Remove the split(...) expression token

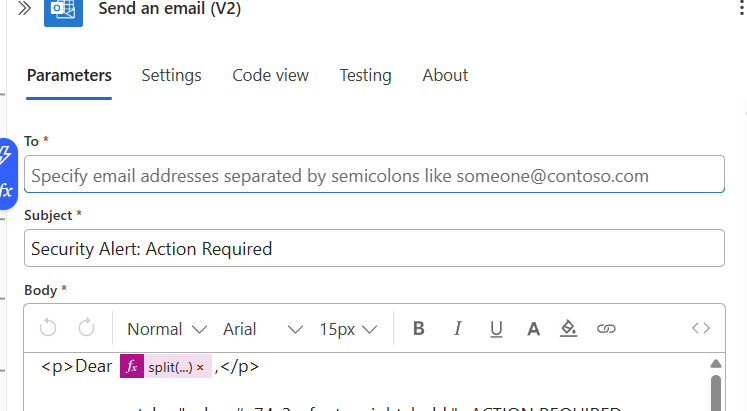click(201, 368)
